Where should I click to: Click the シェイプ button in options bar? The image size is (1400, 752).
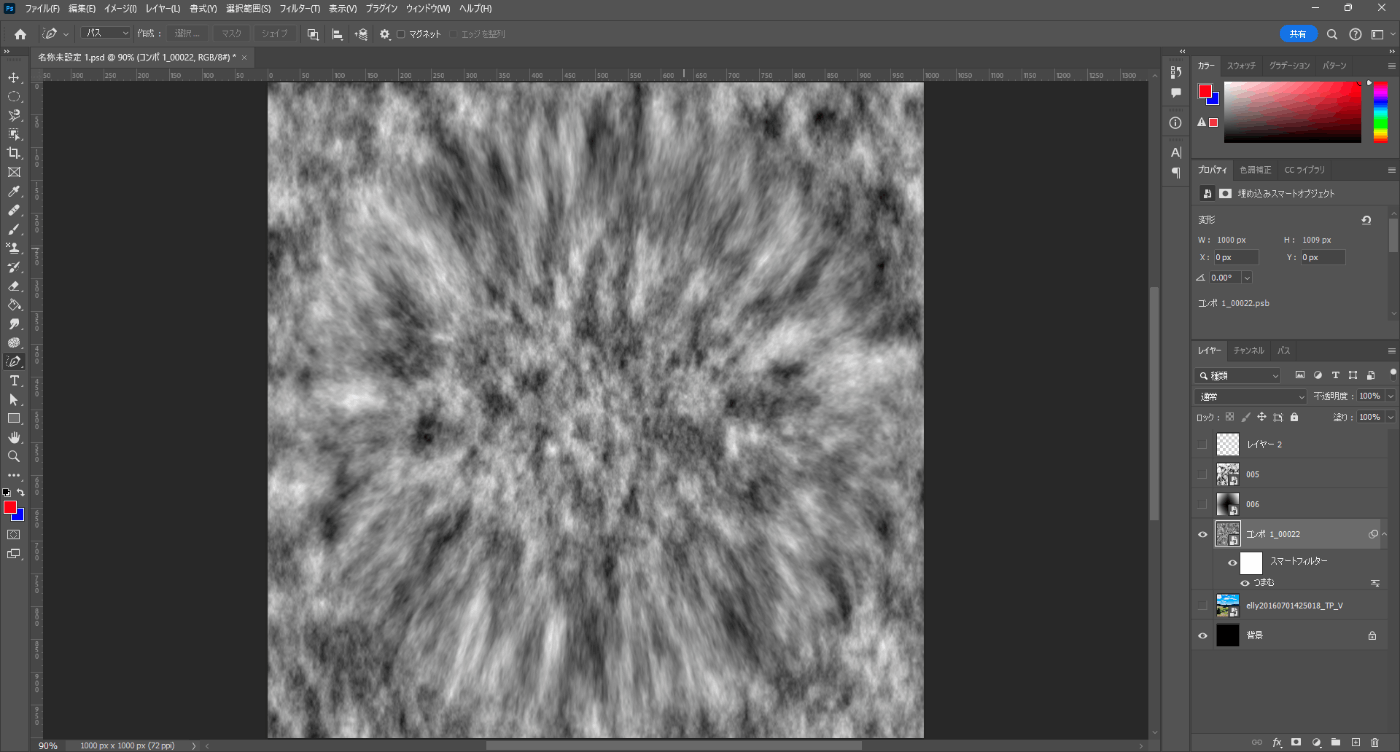point(275,33)
